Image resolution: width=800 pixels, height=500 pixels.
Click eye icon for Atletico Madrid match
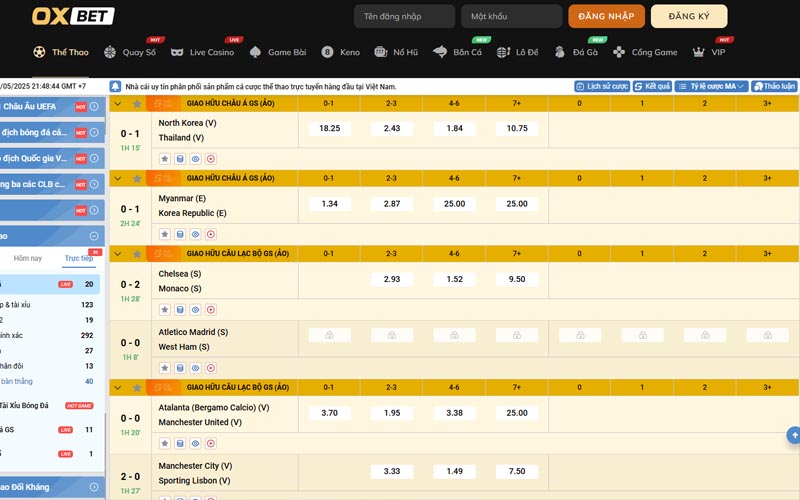point(195,368)
